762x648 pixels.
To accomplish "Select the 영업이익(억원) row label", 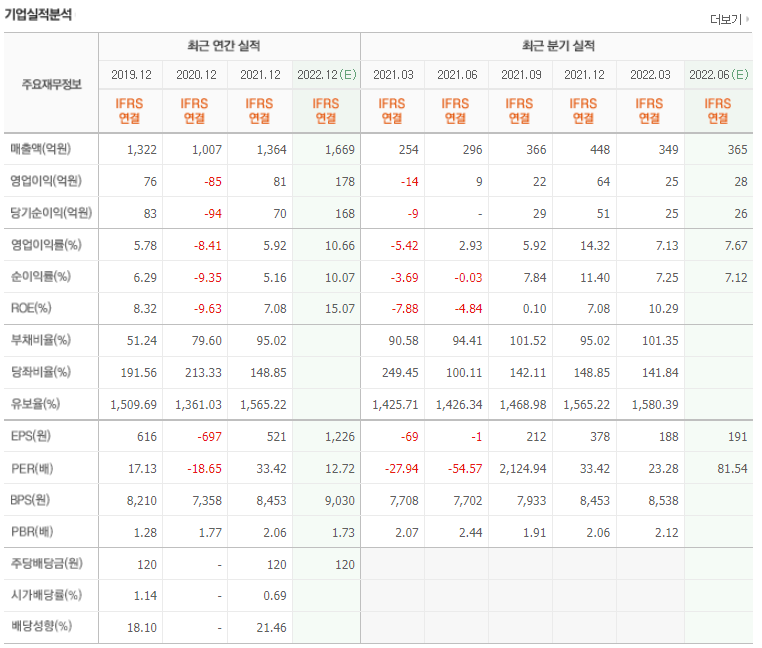I will tap(46, 181).
